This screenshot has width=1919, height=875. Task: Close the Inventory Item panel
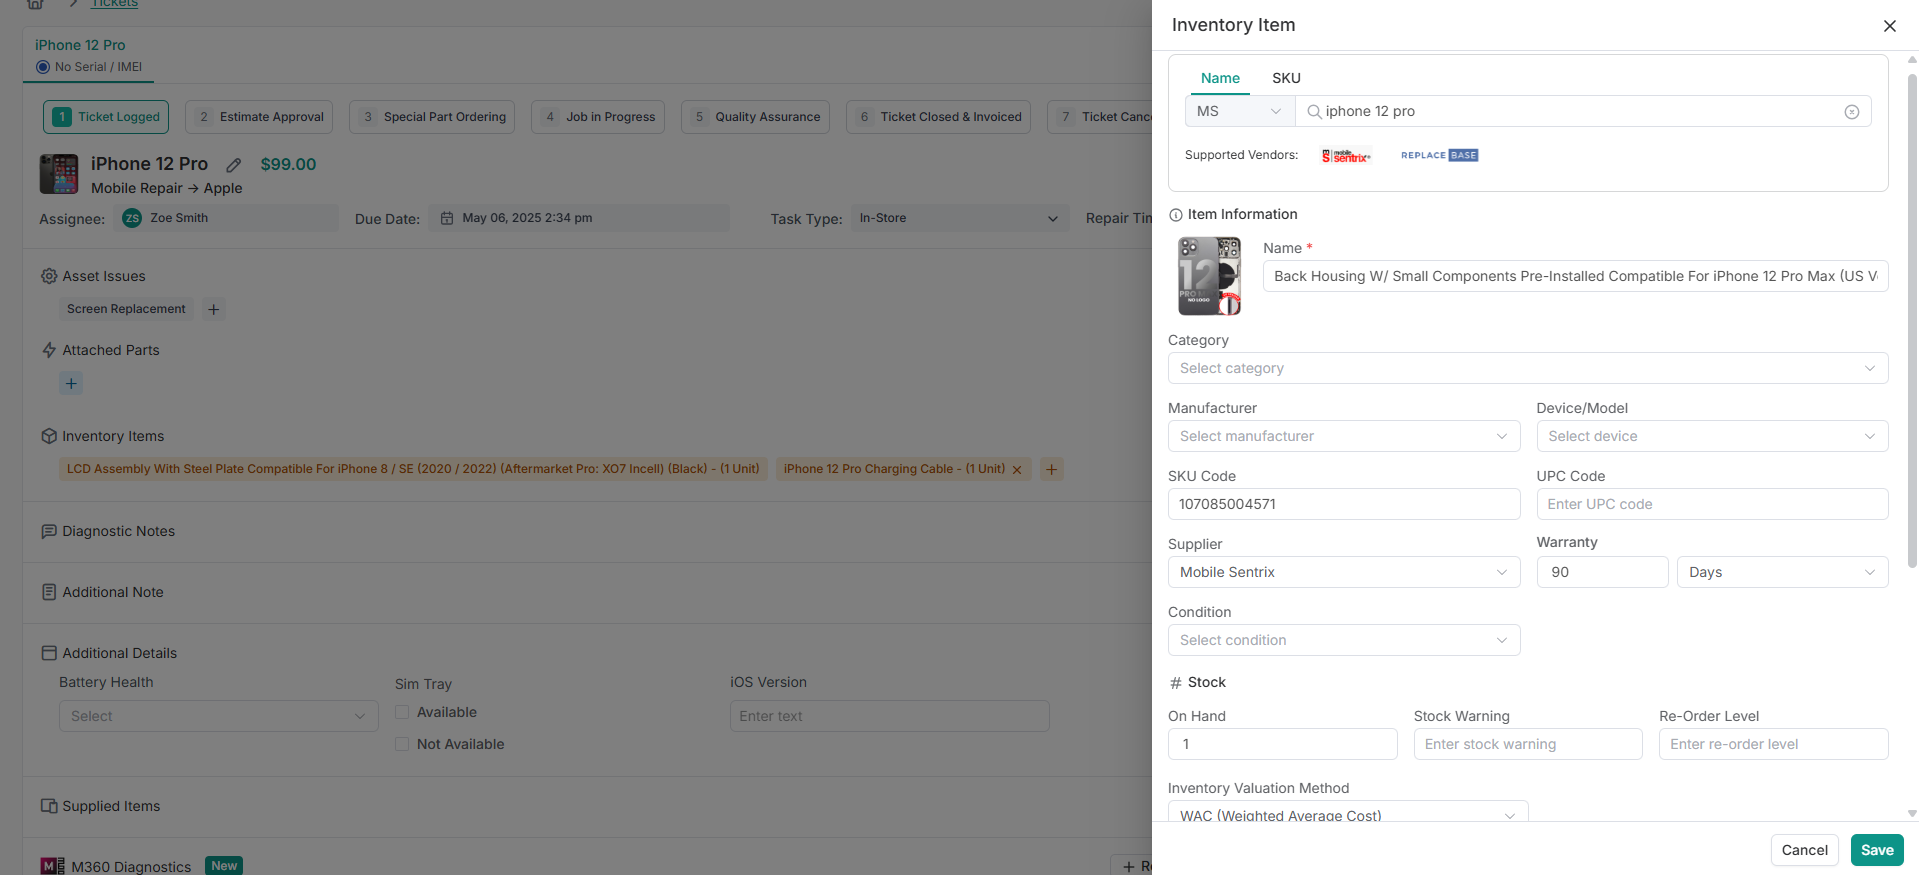point(1889,26)
